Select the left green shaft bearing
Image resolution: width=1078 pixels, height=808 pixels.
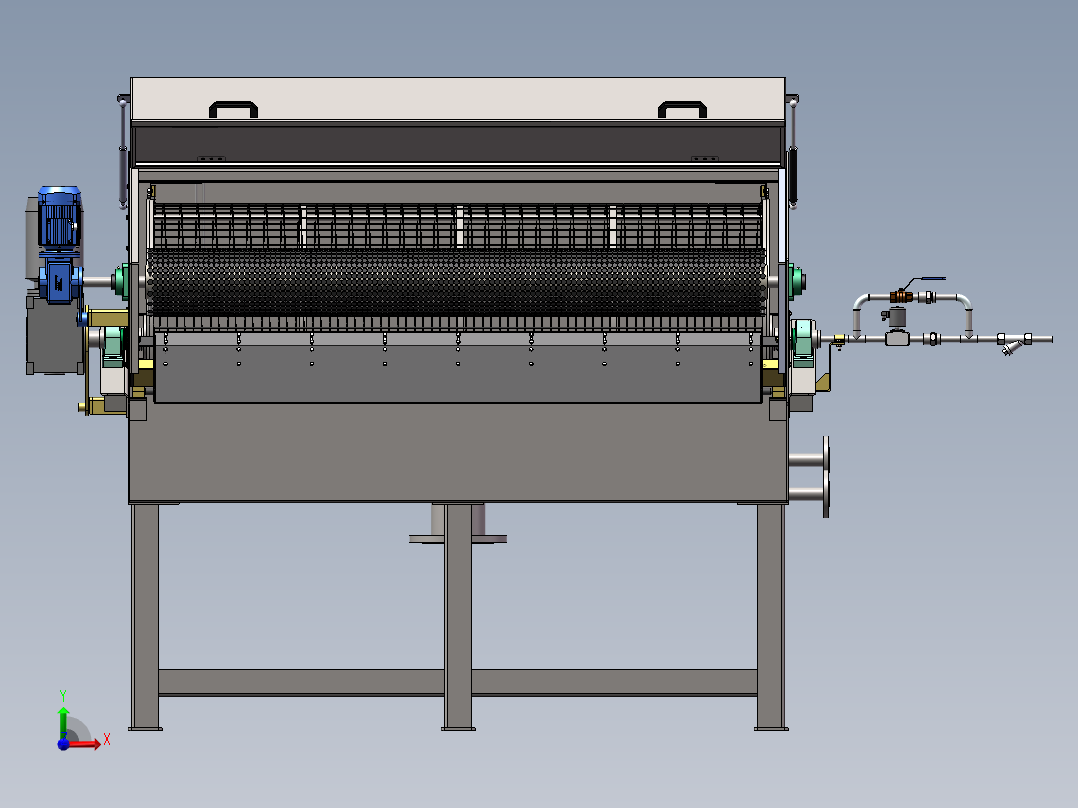120,281
